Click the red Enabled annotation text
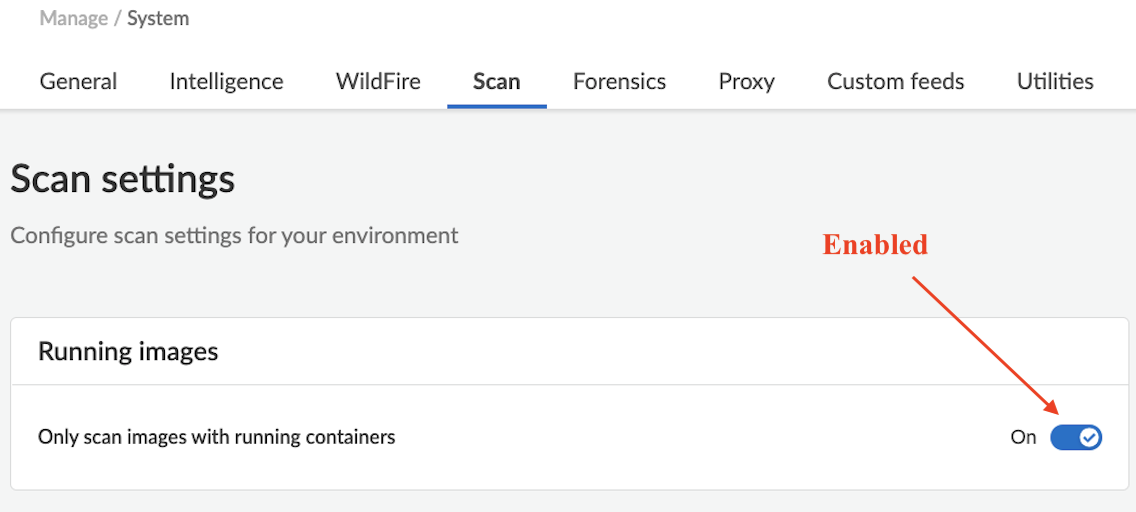The height and width of the screenshot is (512, 1136). [x=875, y=245]
